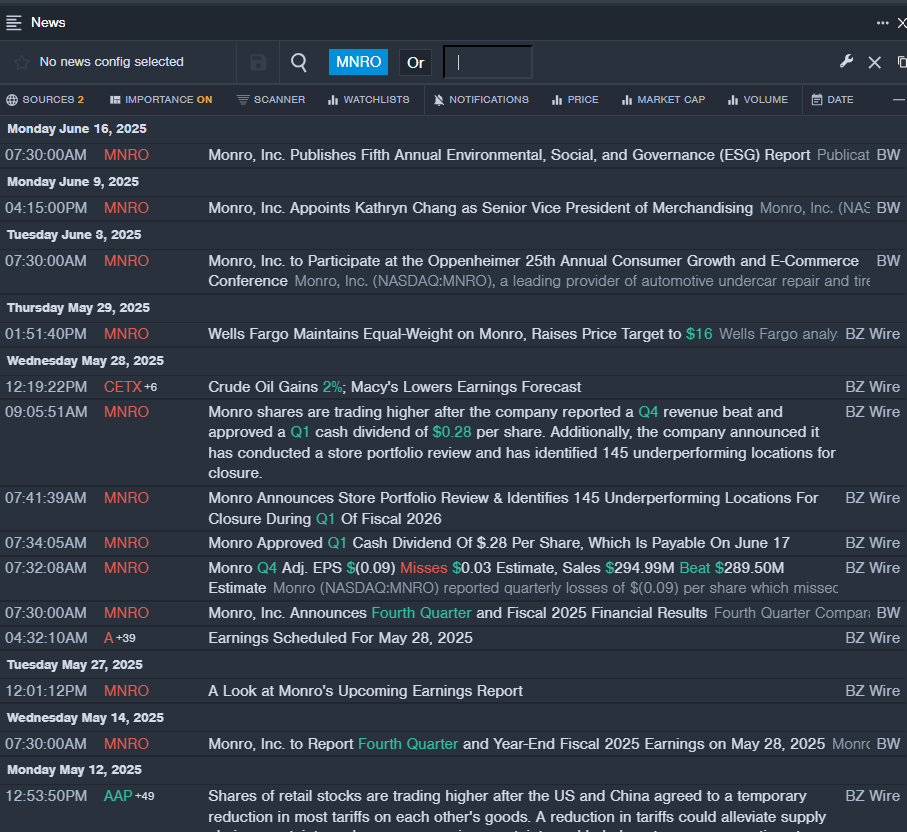Open Wells Fargo price target headline
Image resolution: width=907 pixels, height=832 pixels.
click(x=460, y=334)
